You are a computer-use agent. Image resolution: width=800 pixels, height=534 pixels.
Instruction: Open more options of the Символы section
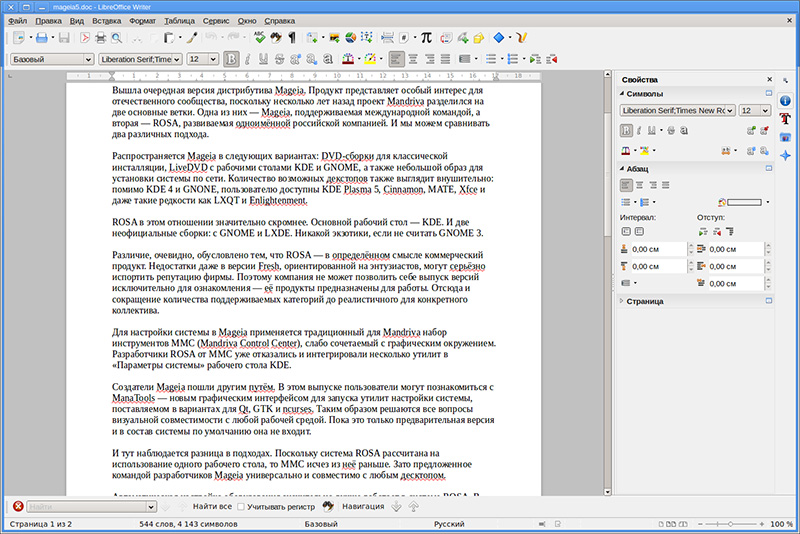point(769,93)
